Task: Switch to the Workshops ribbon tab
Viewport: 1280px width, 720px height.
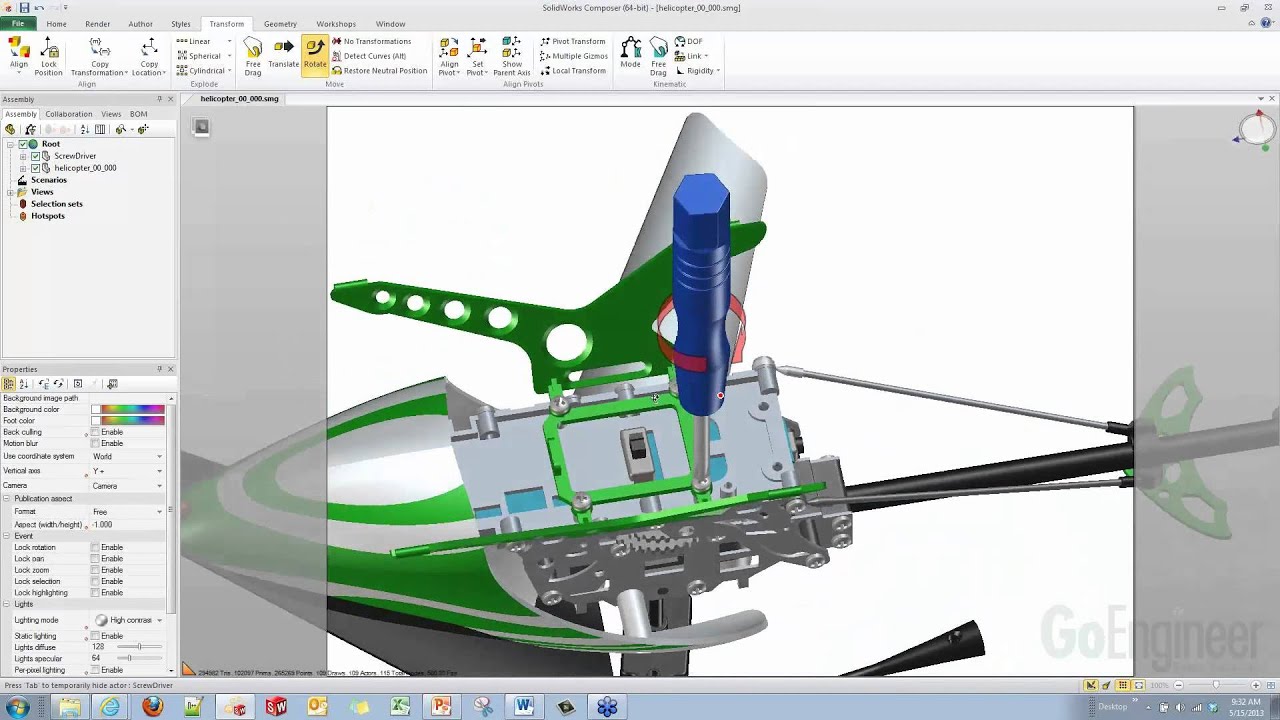Action: [x=336, y=24]
